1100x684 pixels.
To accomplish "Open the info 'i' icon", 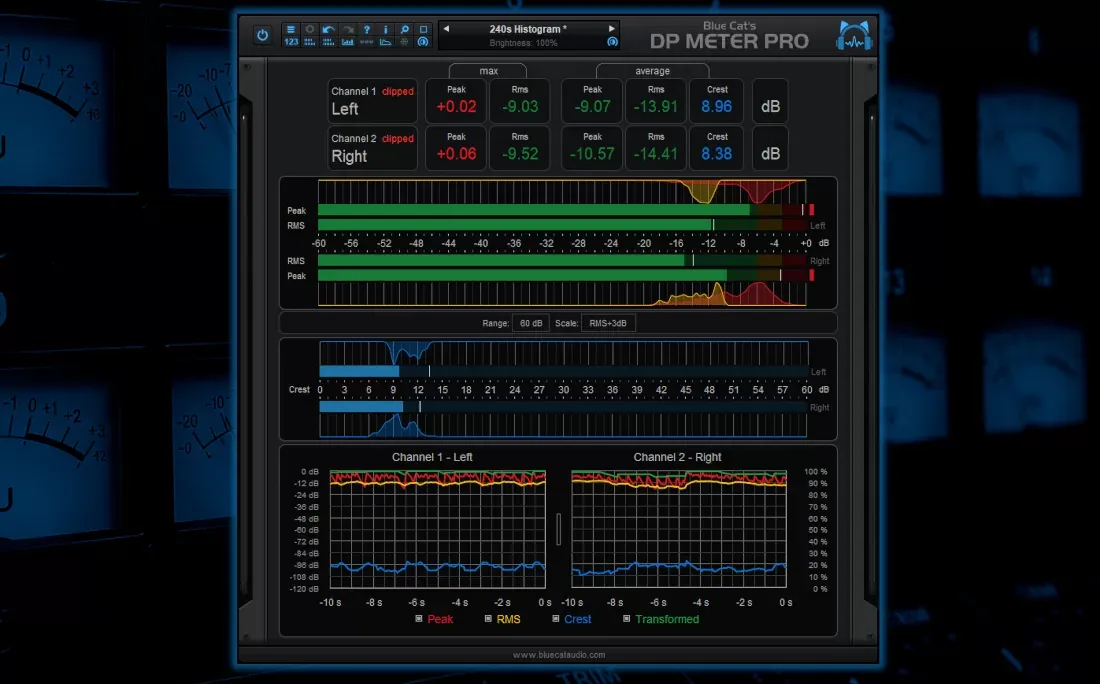I will [x=385, y=29].
